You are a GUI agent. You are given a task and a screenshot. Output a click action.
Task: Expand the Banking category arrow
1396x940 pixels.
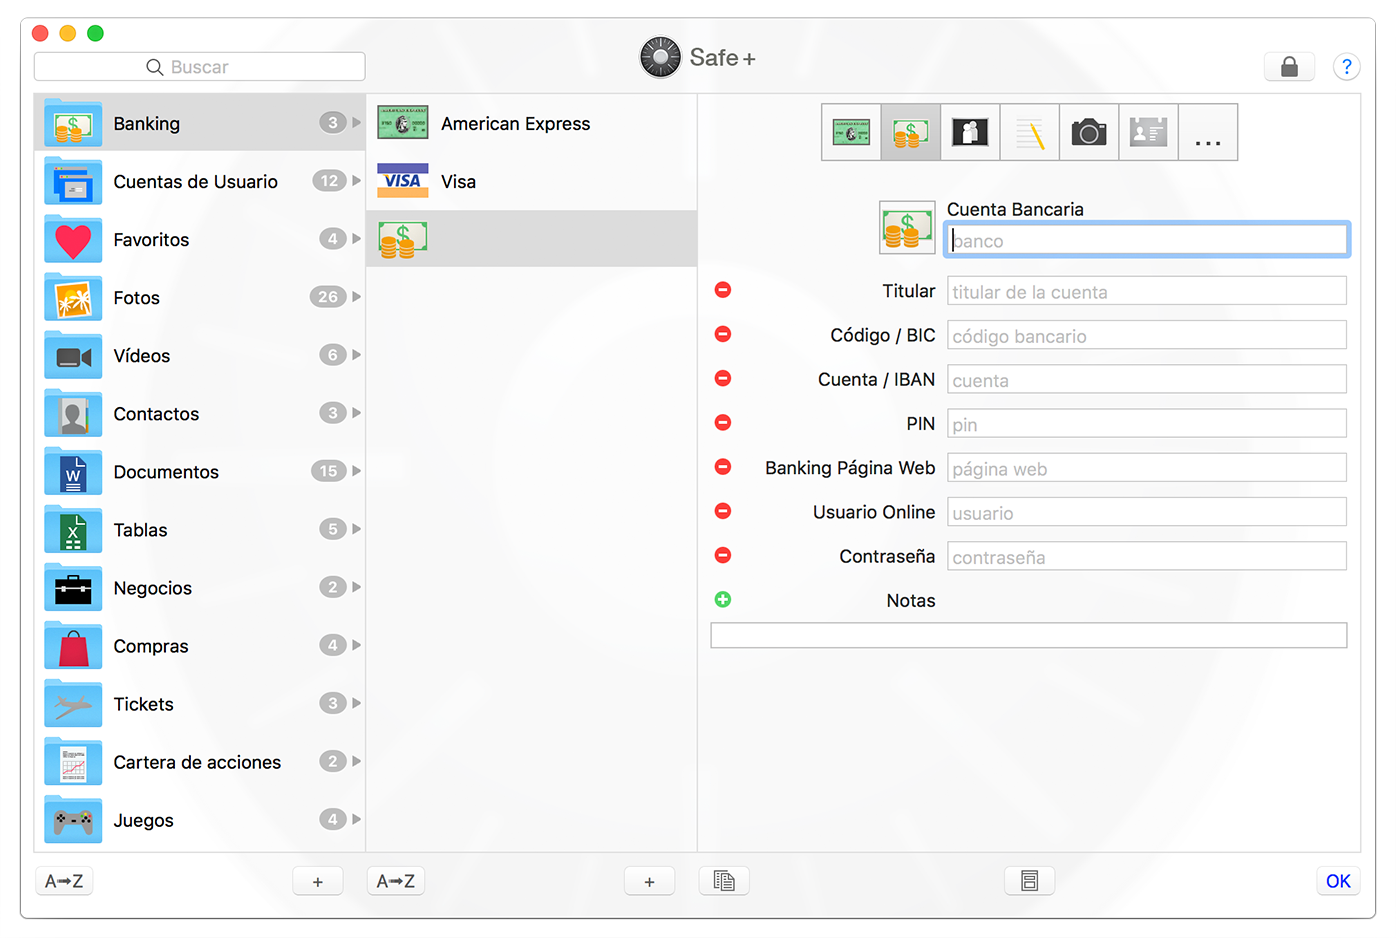[x=356, y=123]
